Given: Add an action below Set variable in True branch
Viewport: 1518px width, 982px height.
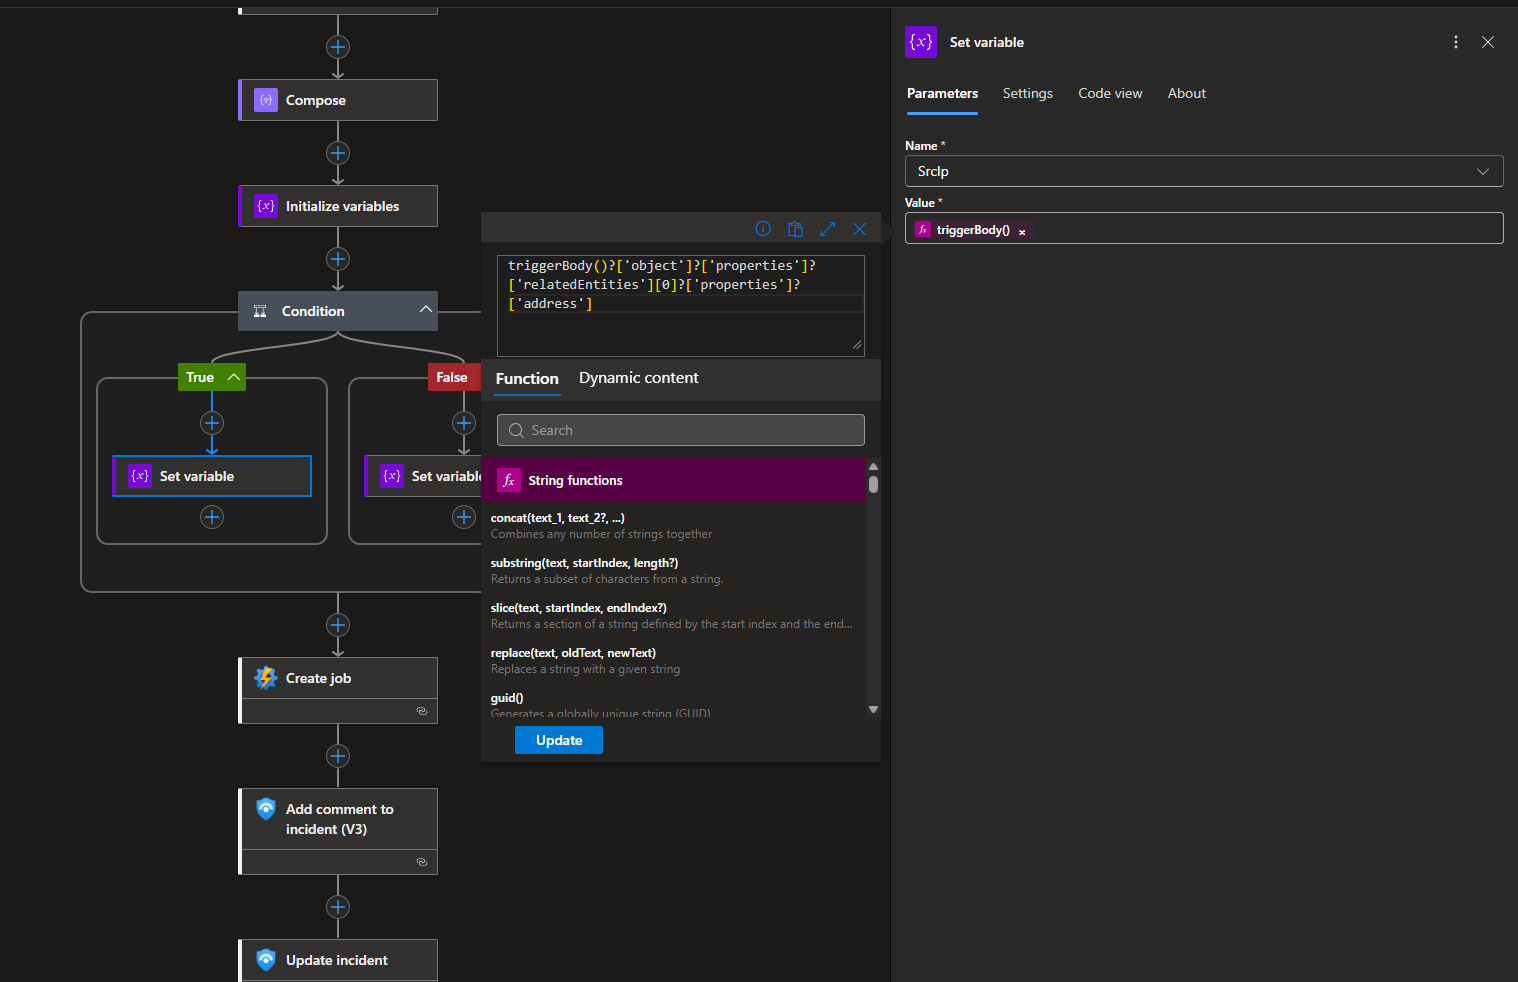Looking at the screenshot, I should pyautogui.click(x=212, y=517).
